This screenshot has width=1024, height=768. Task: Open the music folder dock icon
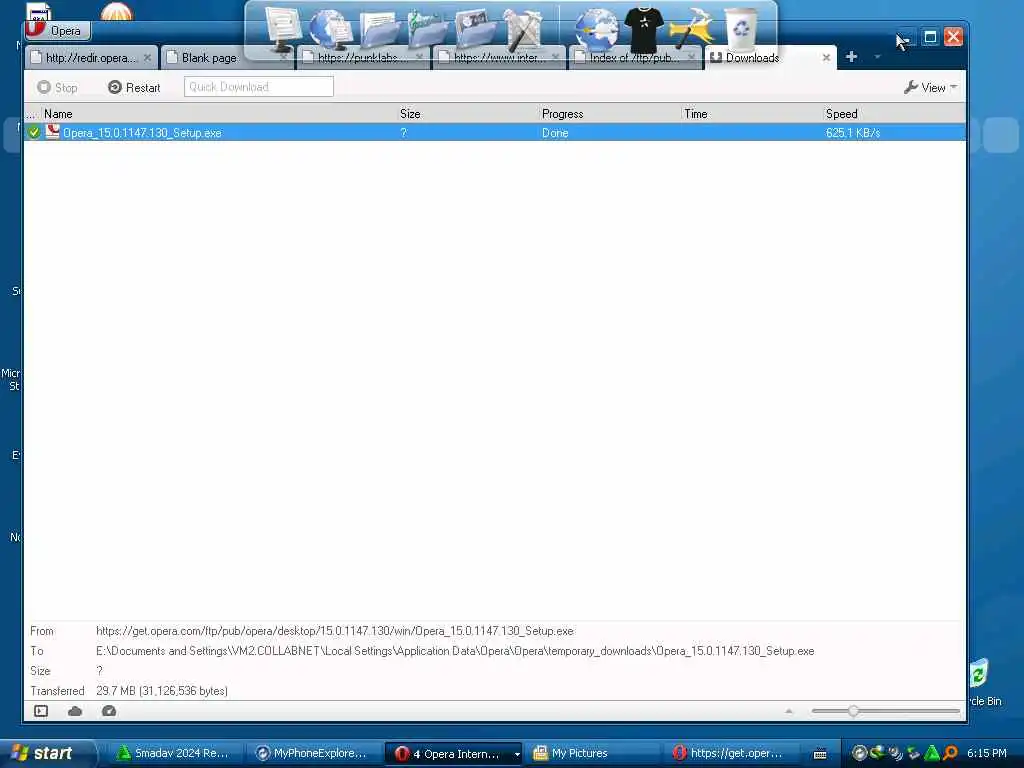[428, 30]
